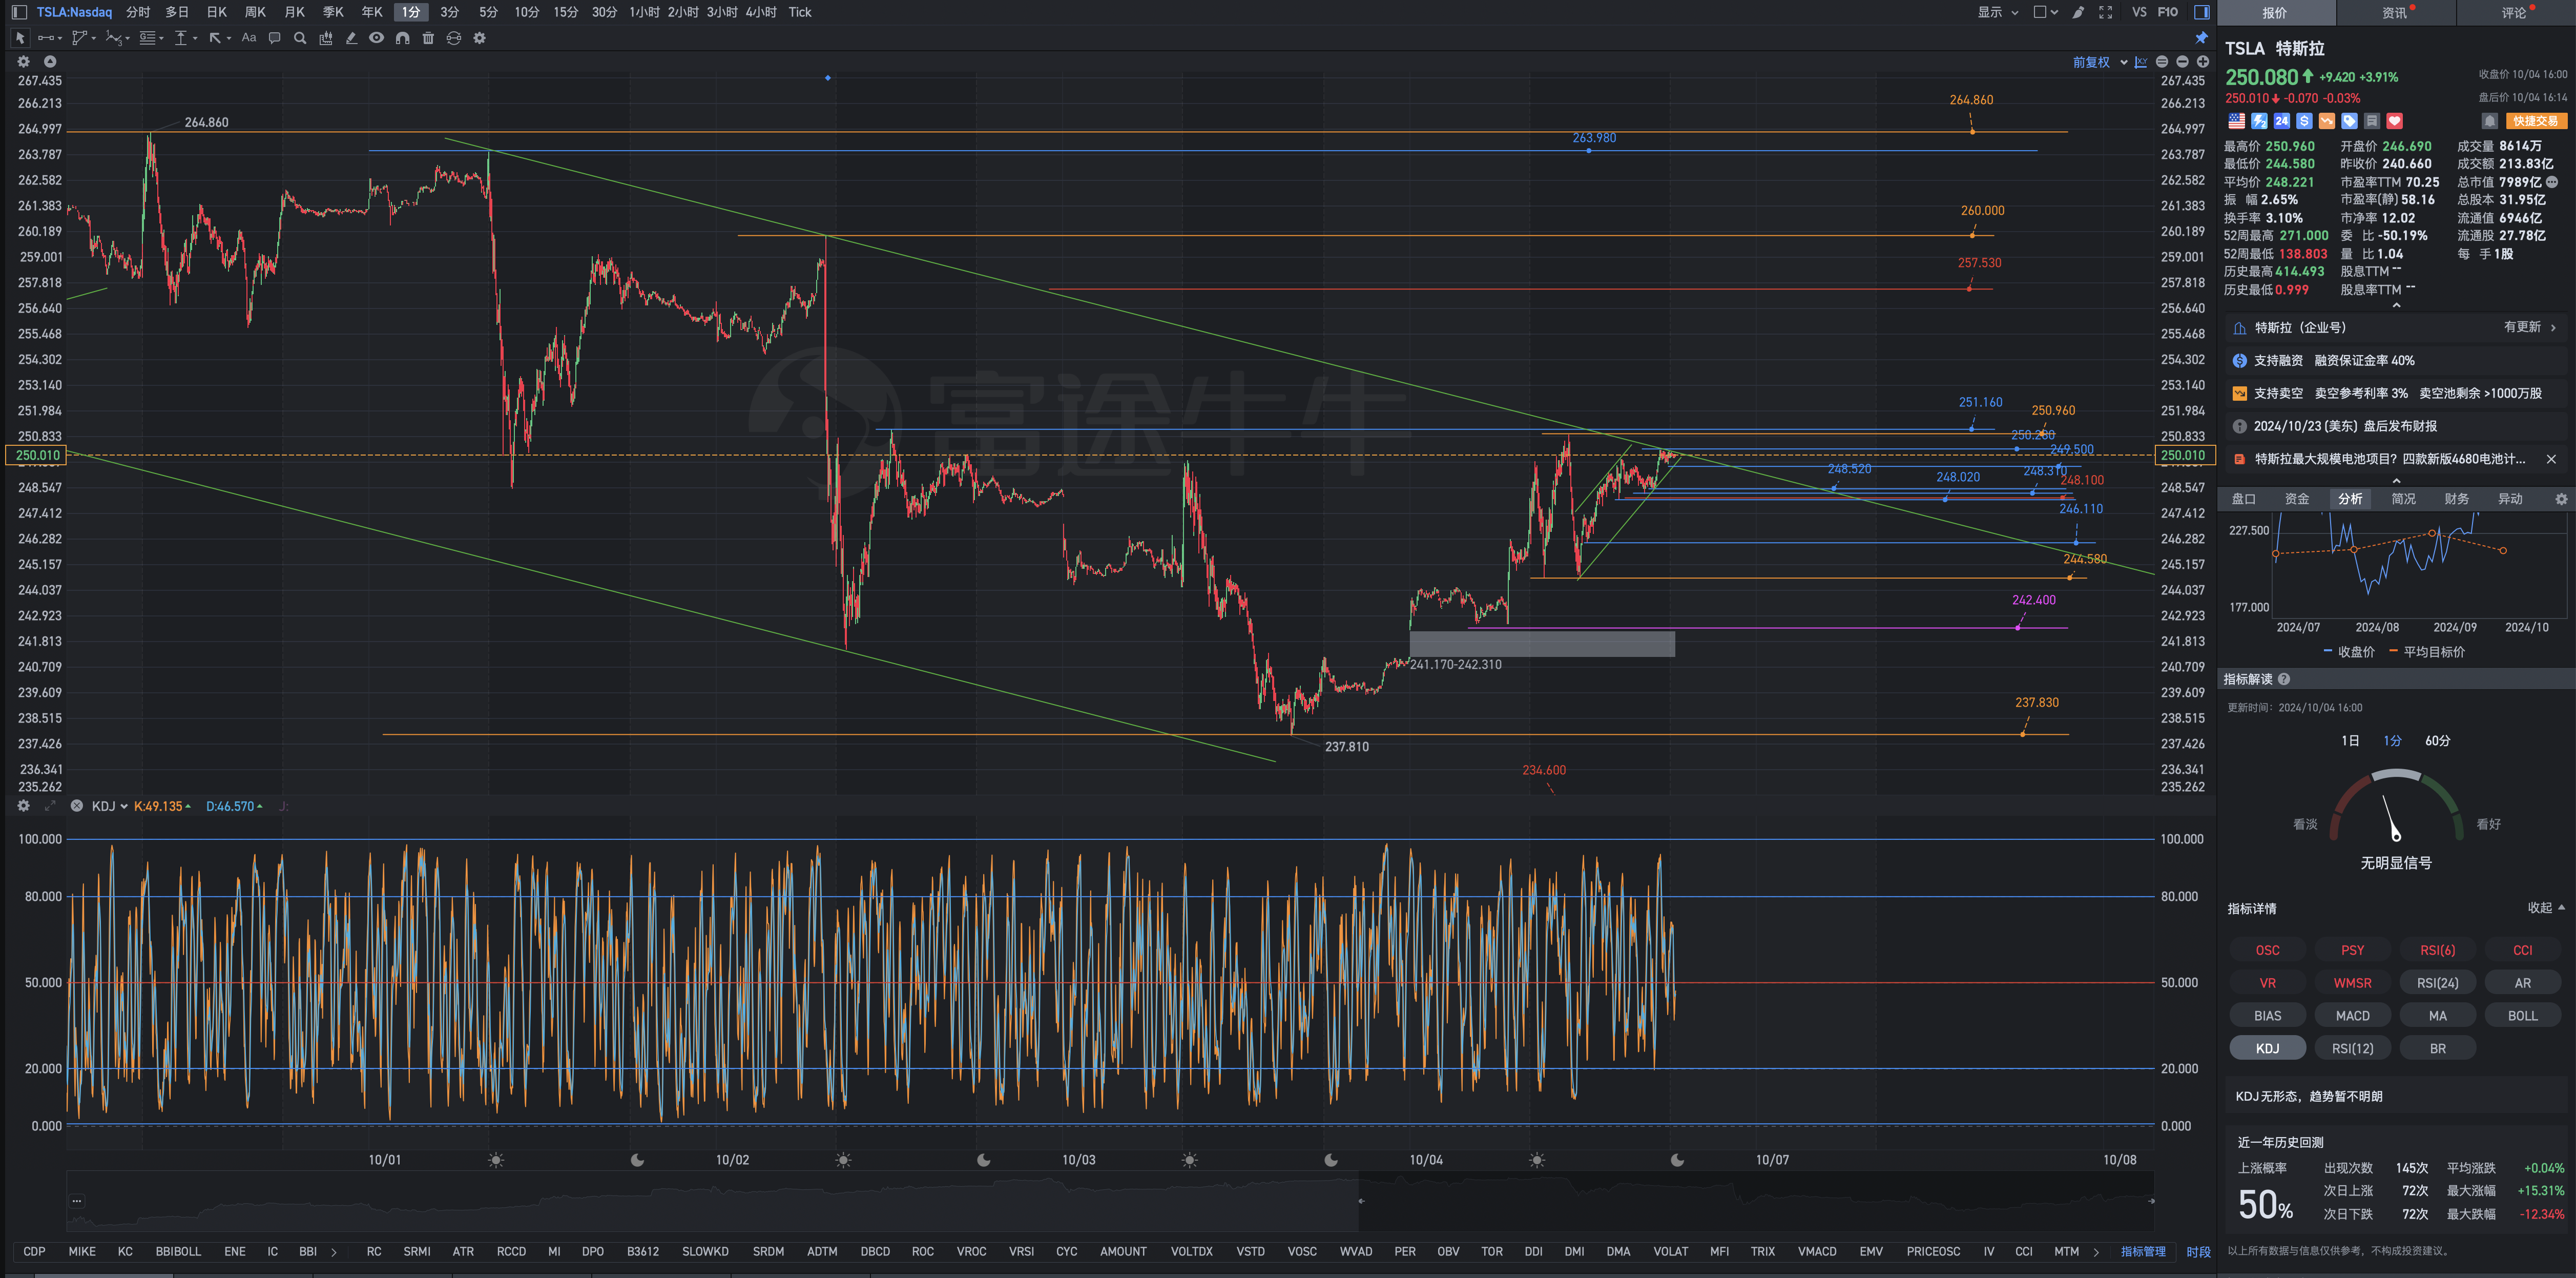Collapse main chart indicators with up-arrow circle

pyautogui.click(x=50, y=62)
